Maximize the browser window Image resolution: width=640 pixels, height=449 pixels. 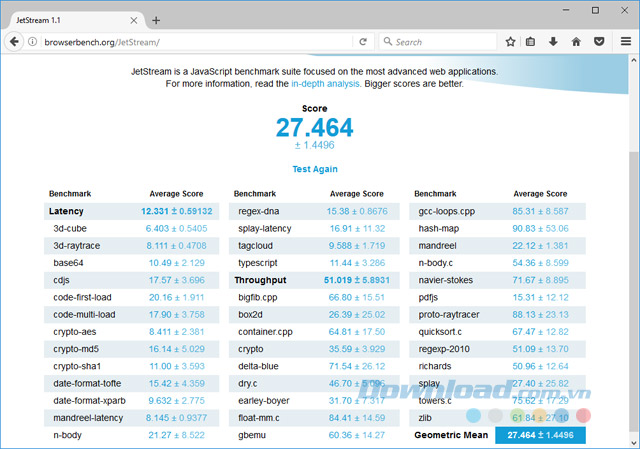[596, 10]
